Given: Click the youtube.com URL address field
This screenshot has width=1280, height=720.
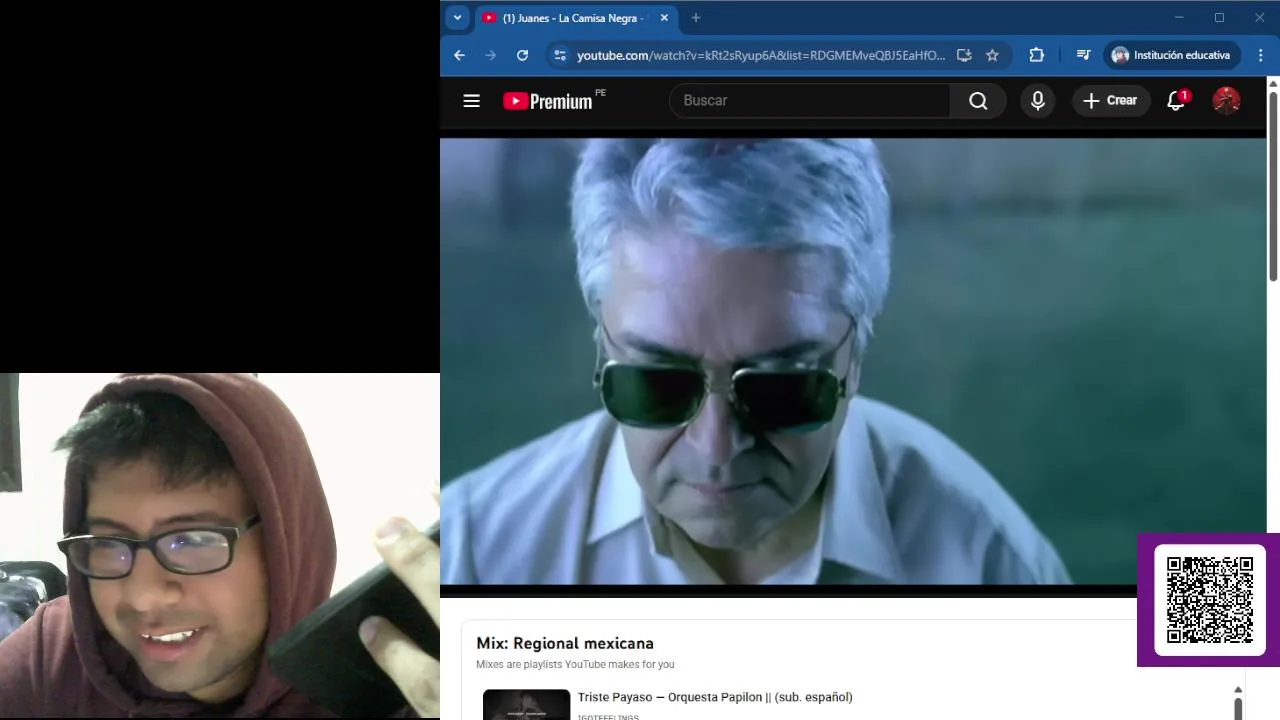Looking at the screenshot, I should [761, 55].
